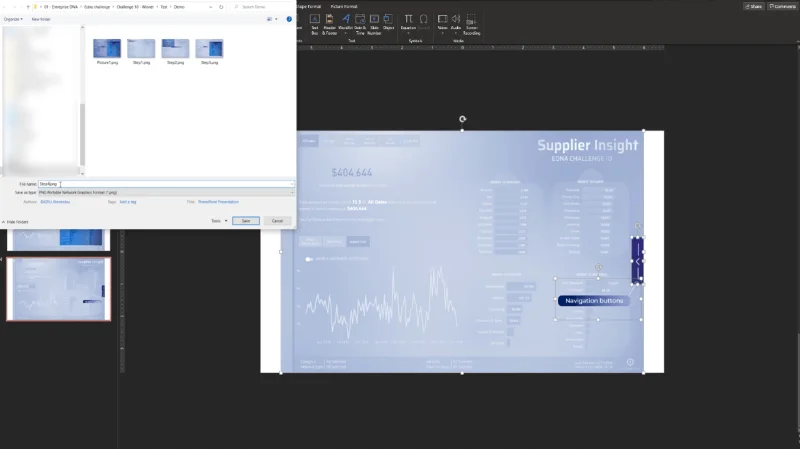Open the Shape Format tab
Viewport: 800px width, 449px height.
[308, 7]
